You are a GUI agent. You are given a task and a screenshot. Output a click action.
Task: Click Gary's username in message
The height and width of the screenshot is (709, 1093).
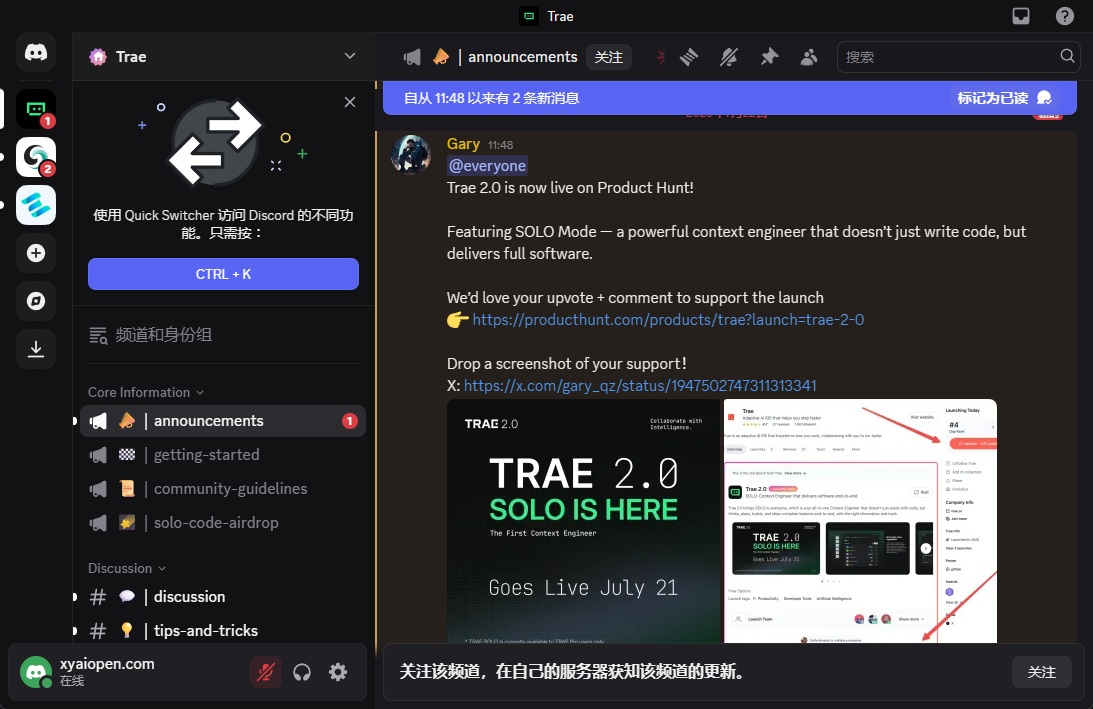coord(463,144)
